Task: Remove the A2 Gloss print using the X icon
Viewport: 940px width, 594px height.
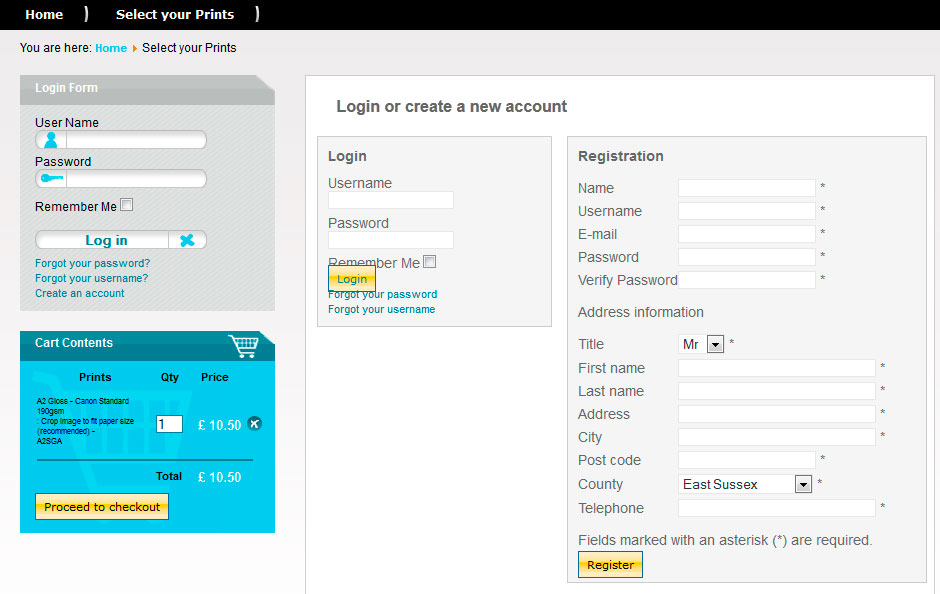Action: [254, 424]
